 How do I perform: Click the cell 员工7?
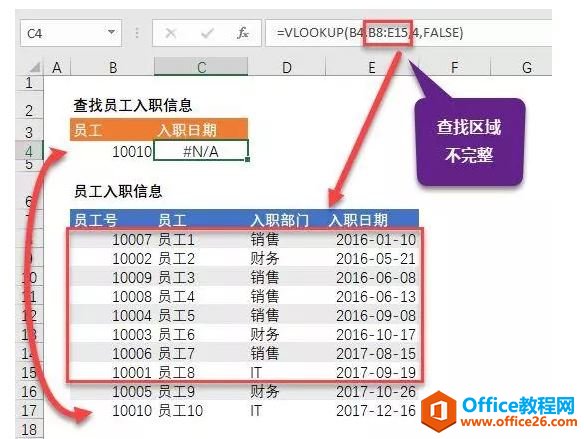coord(176,353)
